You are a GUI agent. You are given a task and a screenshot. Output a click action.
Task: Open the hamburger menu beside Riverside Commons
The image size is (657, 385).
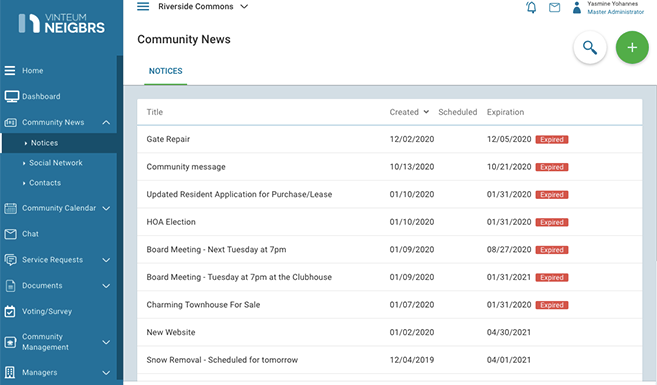pos(143,6)
